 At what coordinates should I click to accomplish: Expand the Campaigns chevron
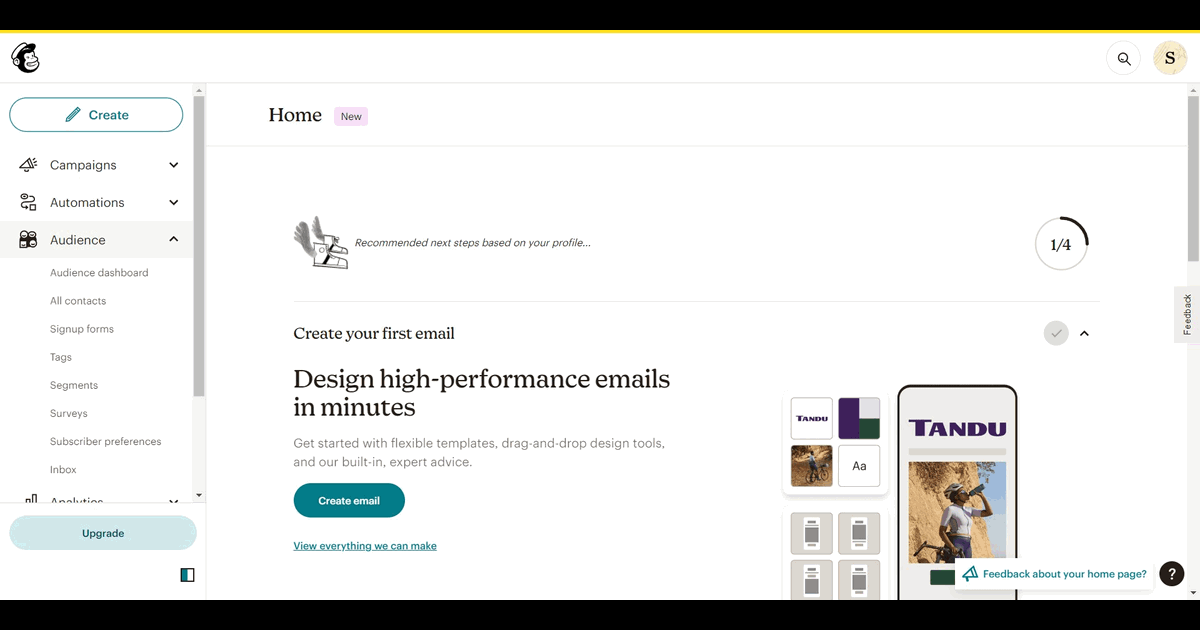pyautogui.click(x=173, y=165)
